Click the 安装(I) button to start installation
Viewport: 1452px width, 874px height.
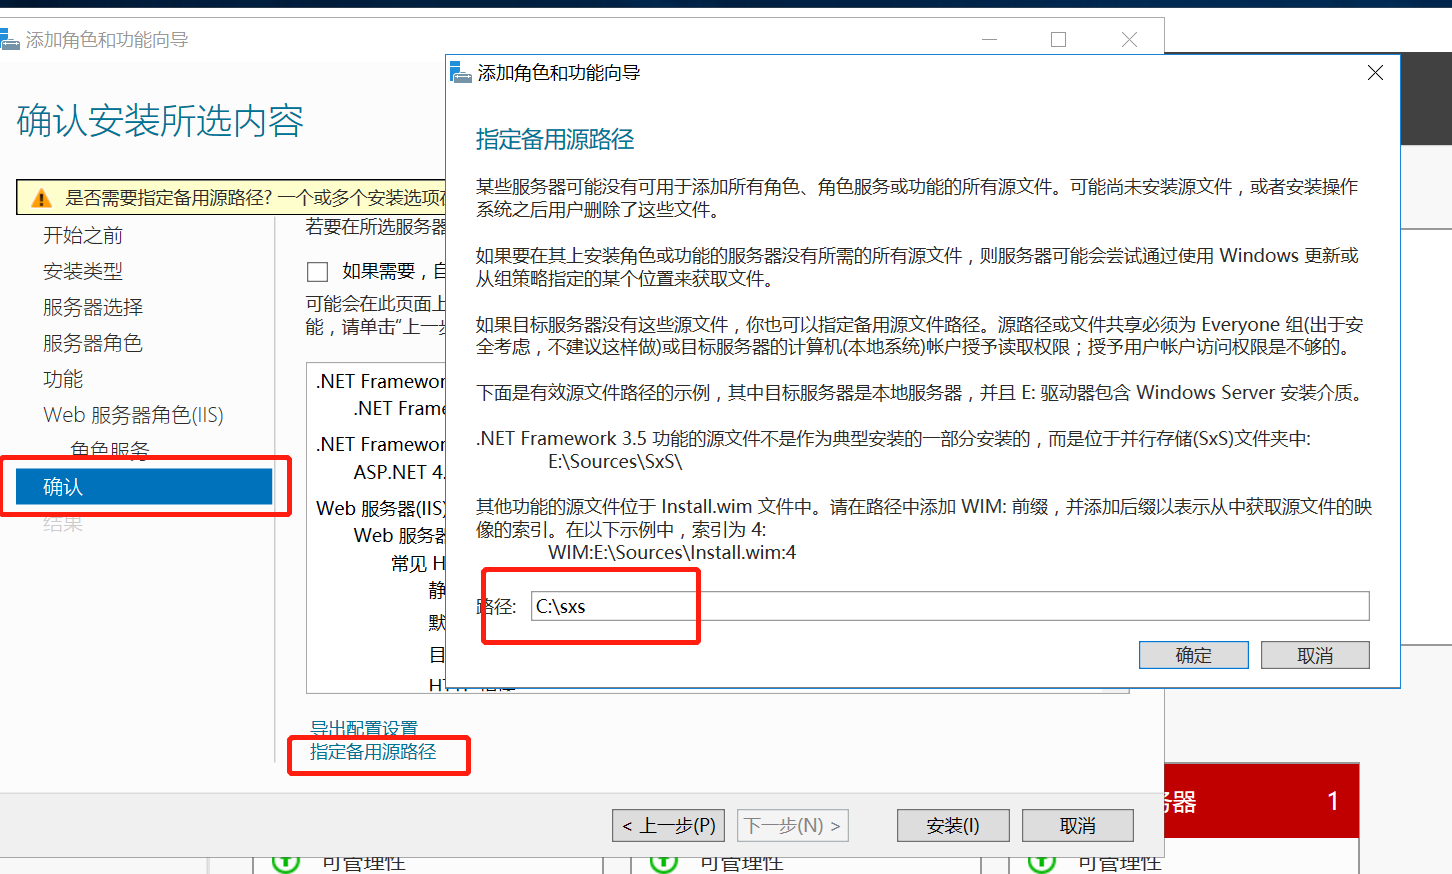952,825
